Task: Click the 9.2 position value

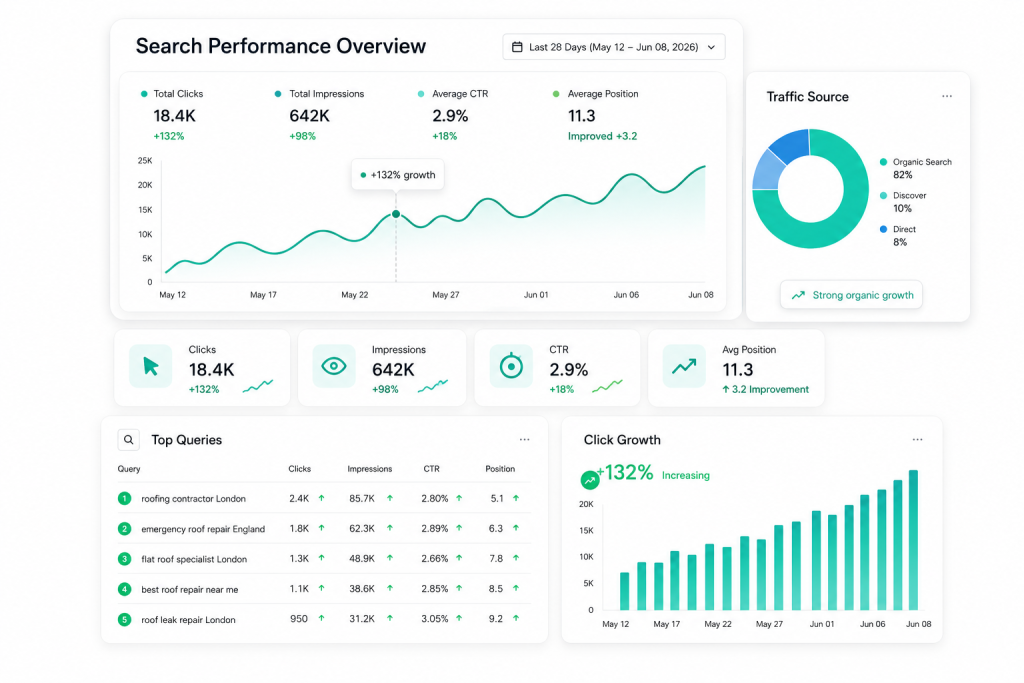Action: (x=496, y=618)
